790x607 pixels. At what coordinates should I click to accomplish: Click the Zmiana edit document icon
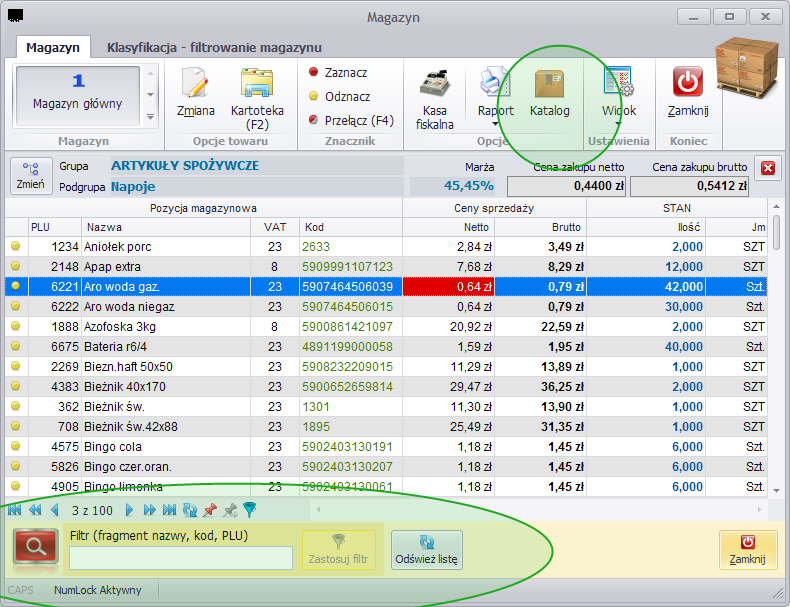[x=195, y=83]
